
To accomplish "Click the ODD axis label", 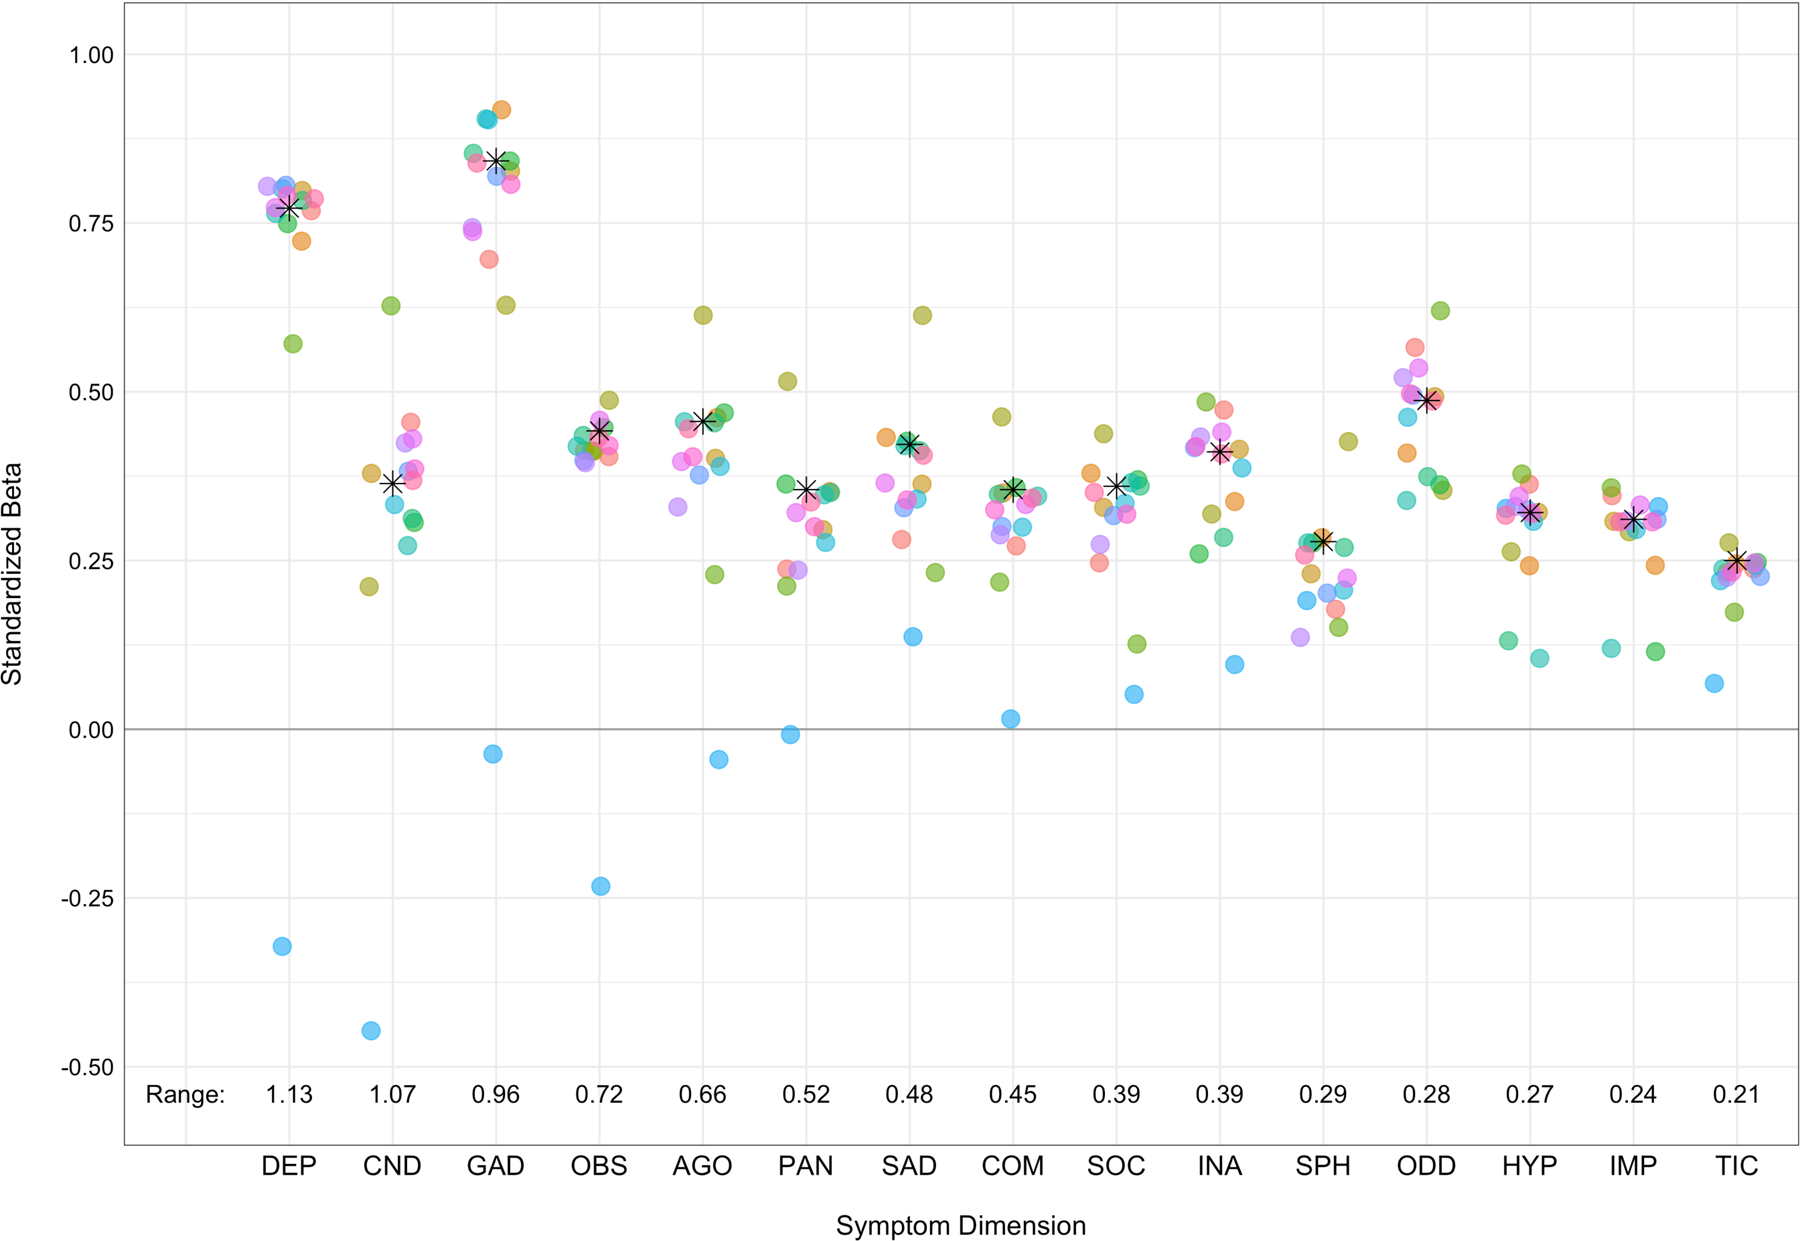I will pos(1426,1166).
